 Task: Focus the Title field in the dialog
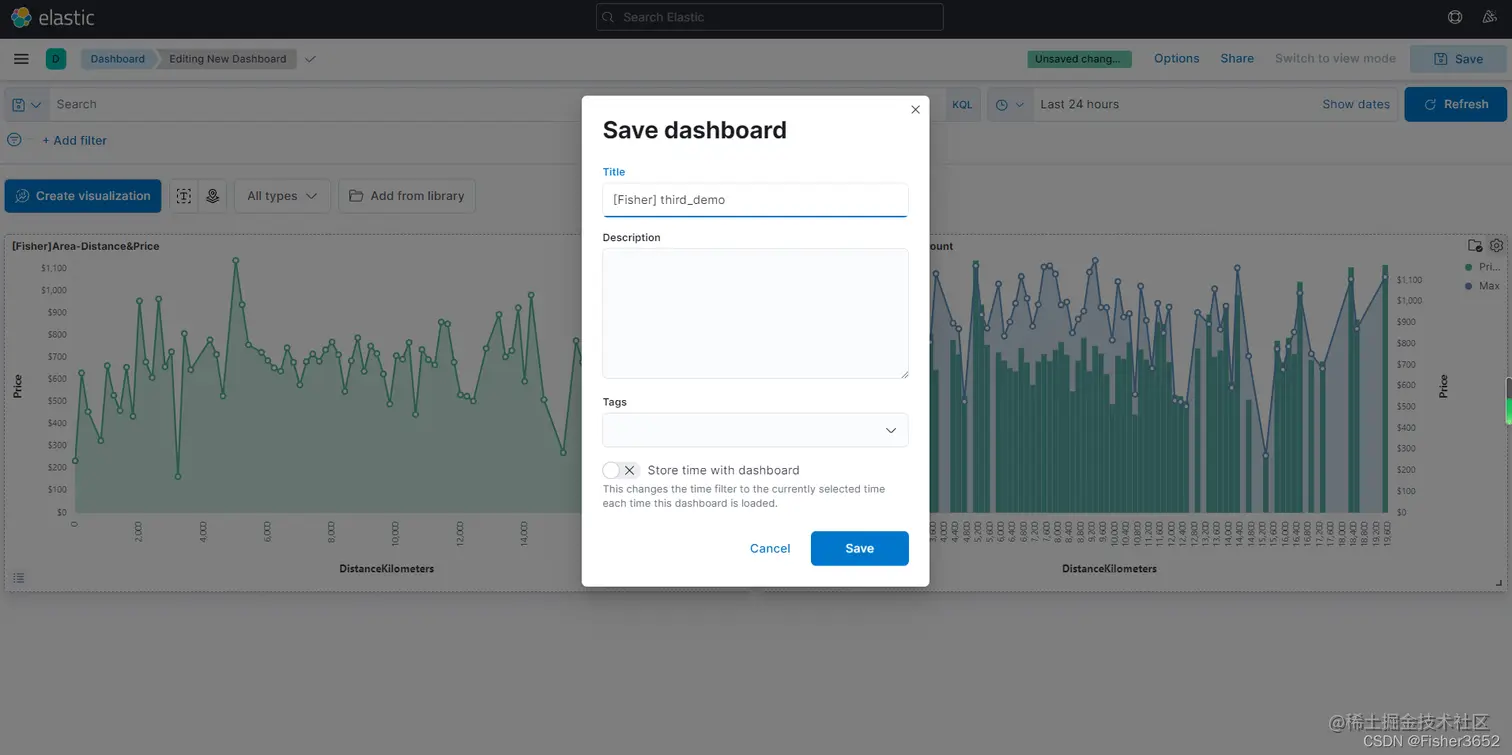755,200
